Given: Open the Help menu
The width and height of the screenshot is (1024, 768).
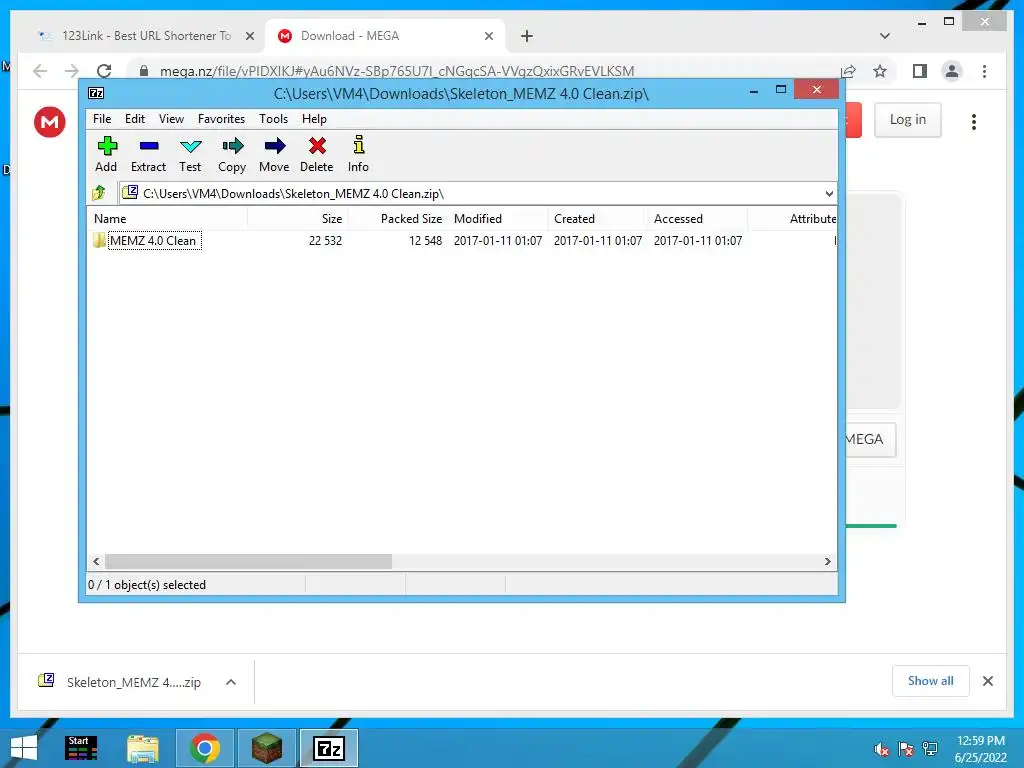Looking at the screenshot, I should click(x=314, y=119).
